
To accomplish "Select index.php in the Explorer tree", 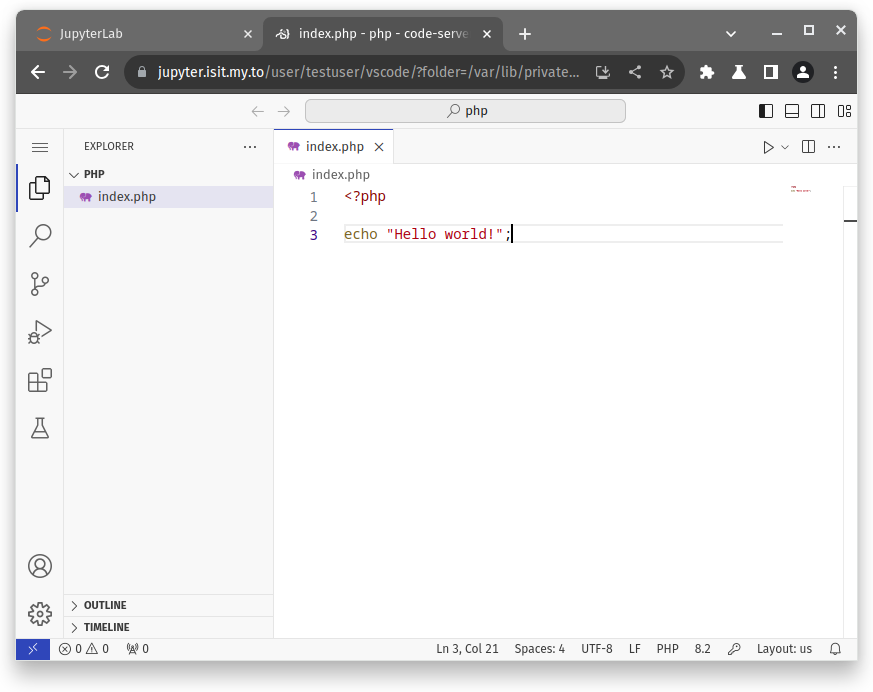I will pyautogui.click(x=127, y=197).
